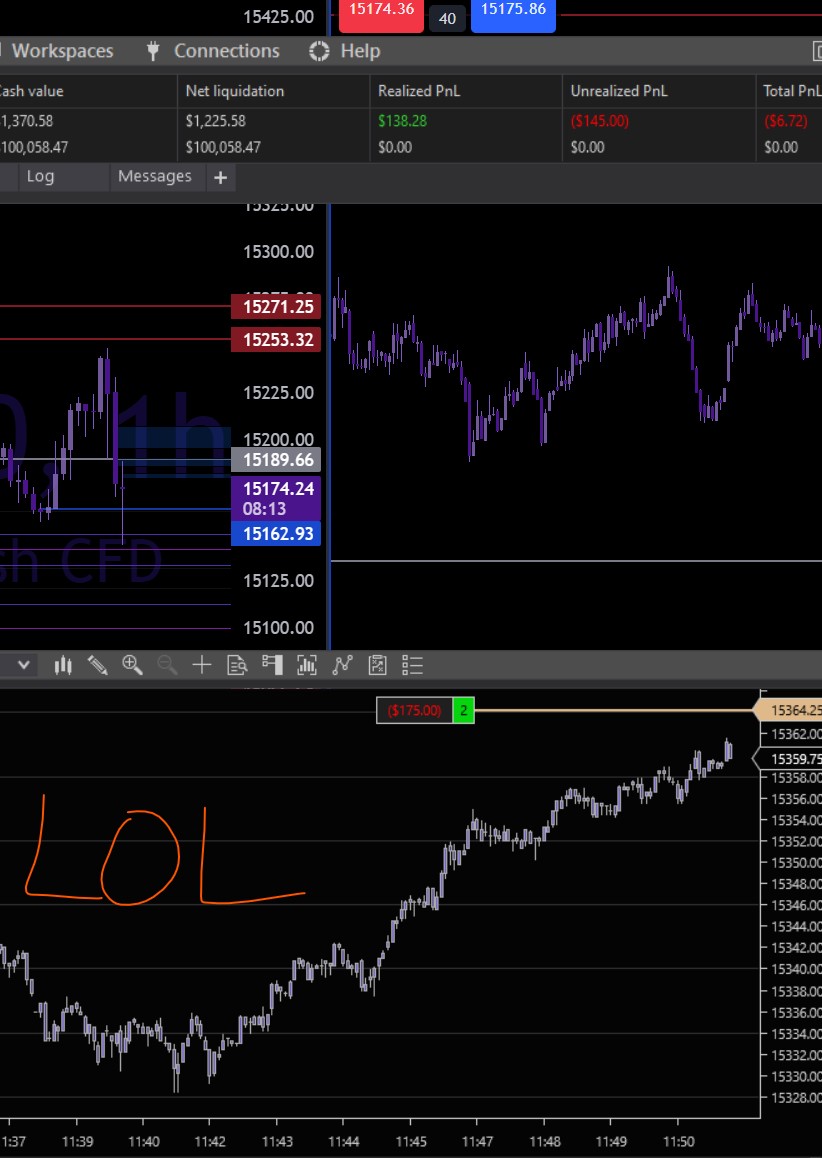Open the data series bar-chart icon

[306, 665]
